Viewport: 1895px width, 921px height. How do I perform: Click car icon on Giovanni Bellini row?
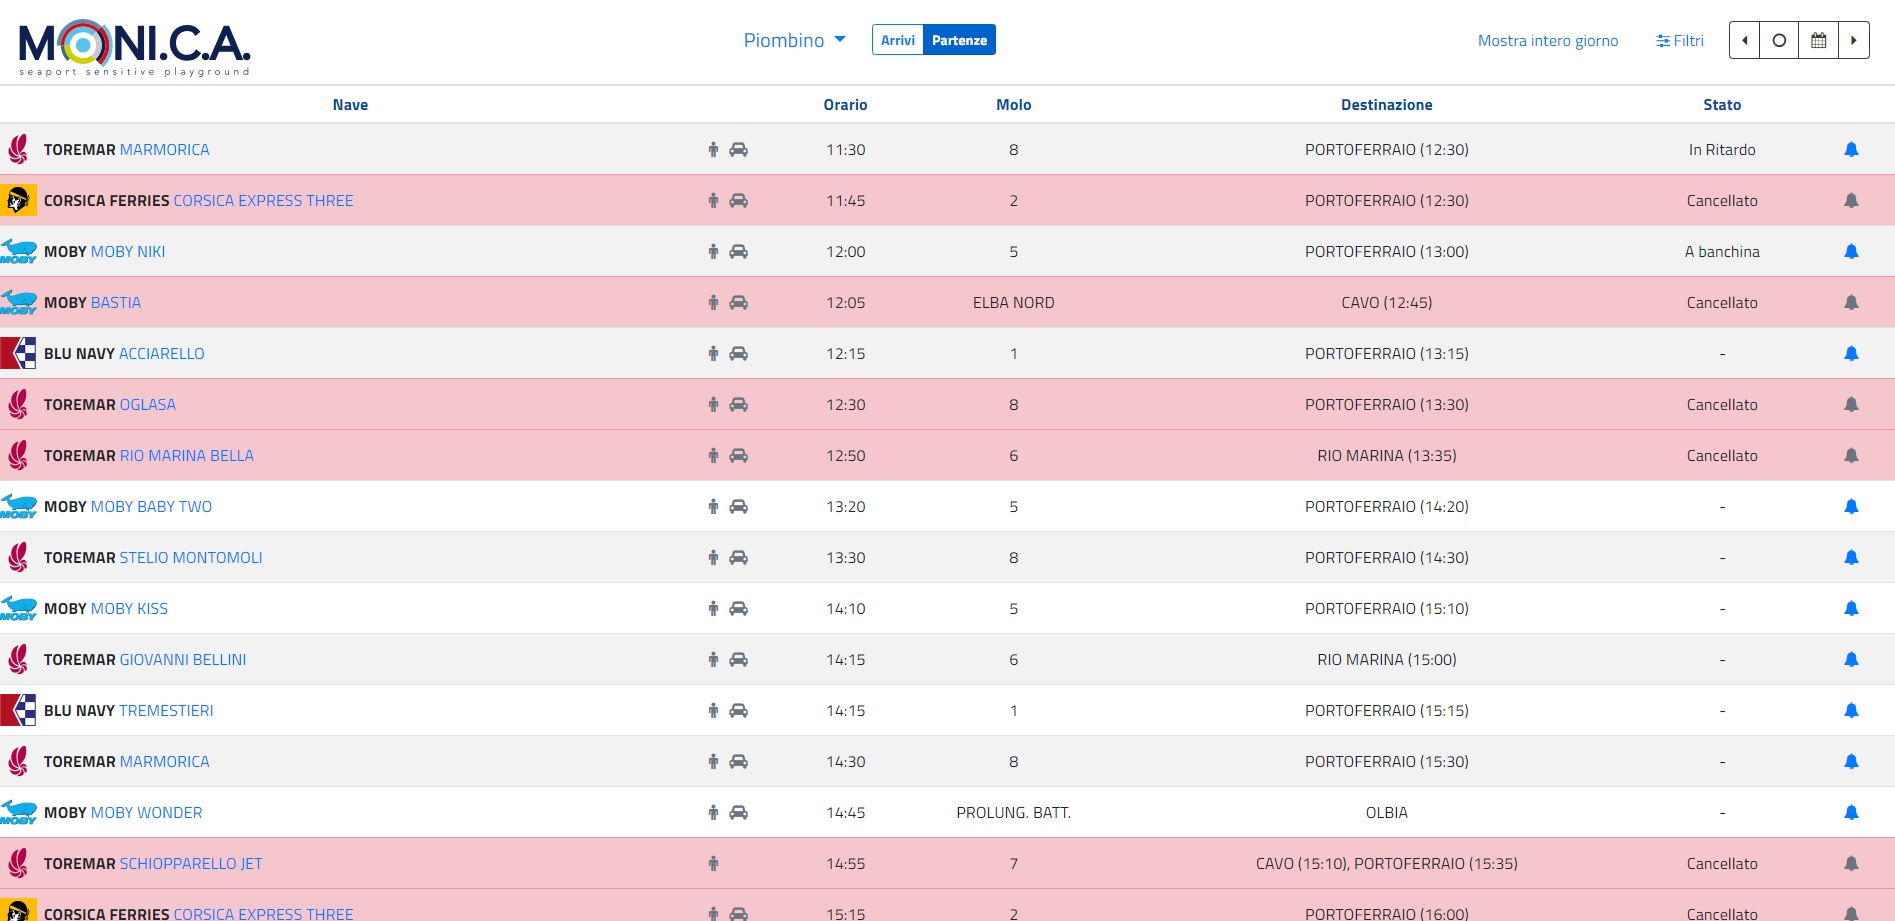738,659
